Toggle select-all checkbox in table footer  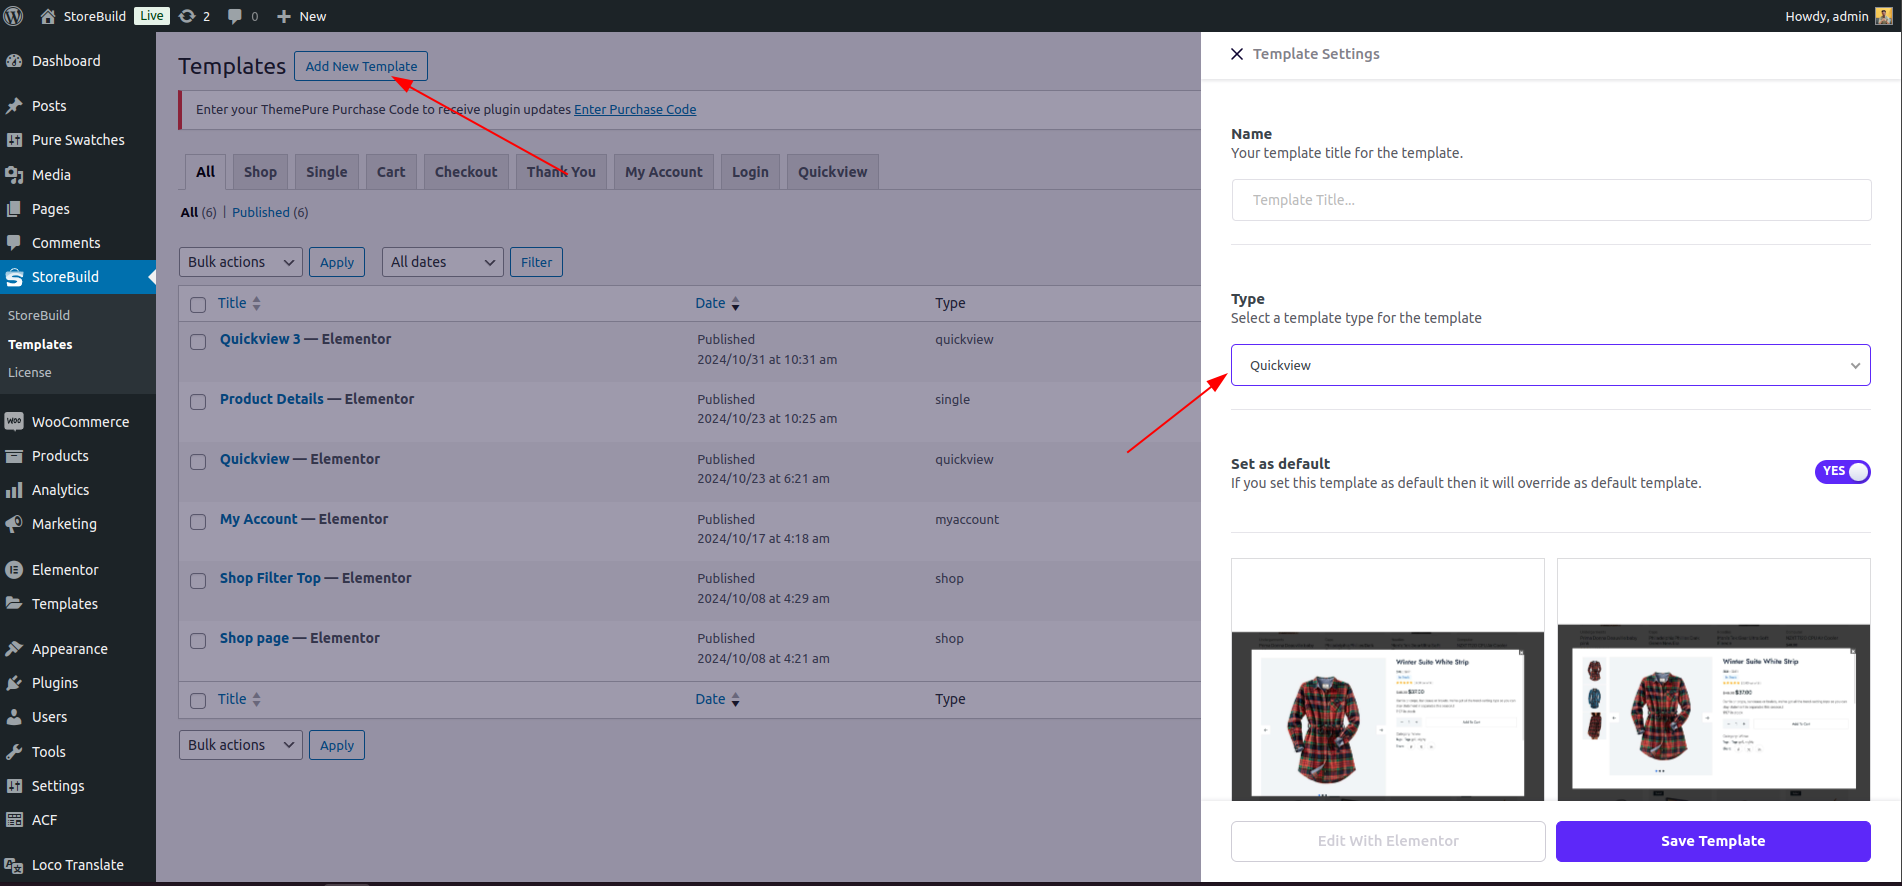click(198, 701)
